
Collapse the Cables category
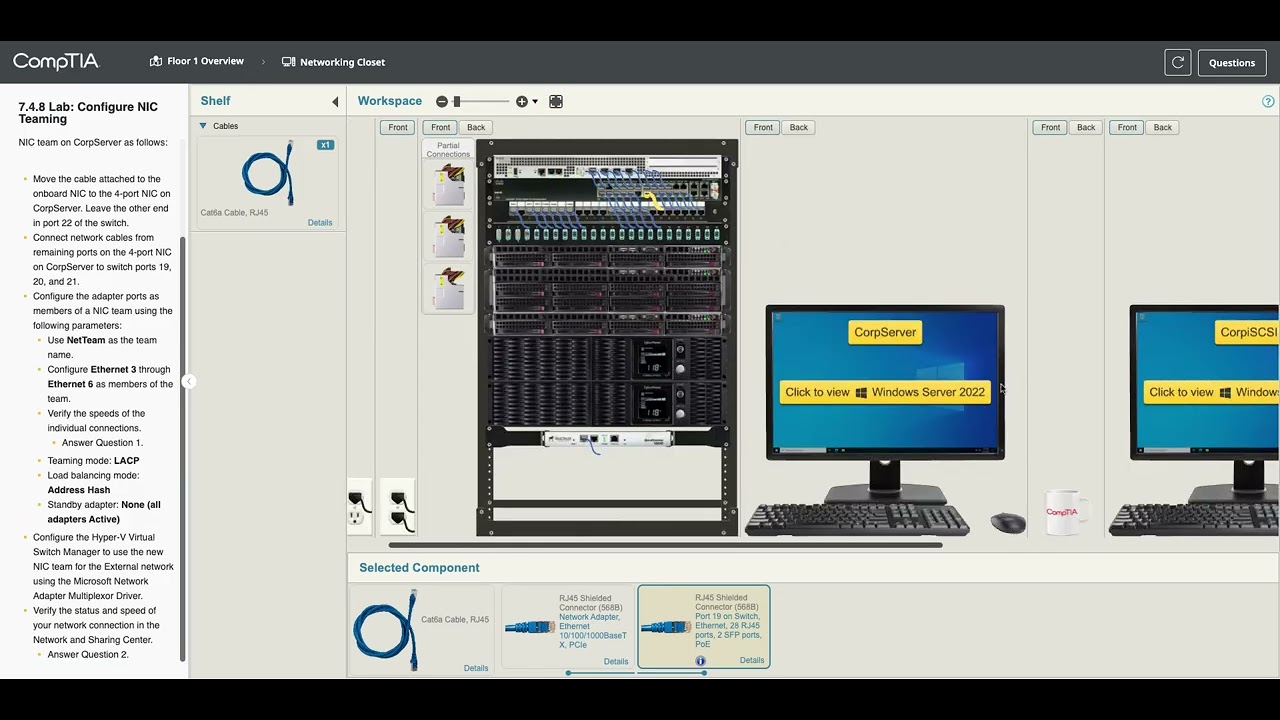pyautogui.click(x=203, y=126)
